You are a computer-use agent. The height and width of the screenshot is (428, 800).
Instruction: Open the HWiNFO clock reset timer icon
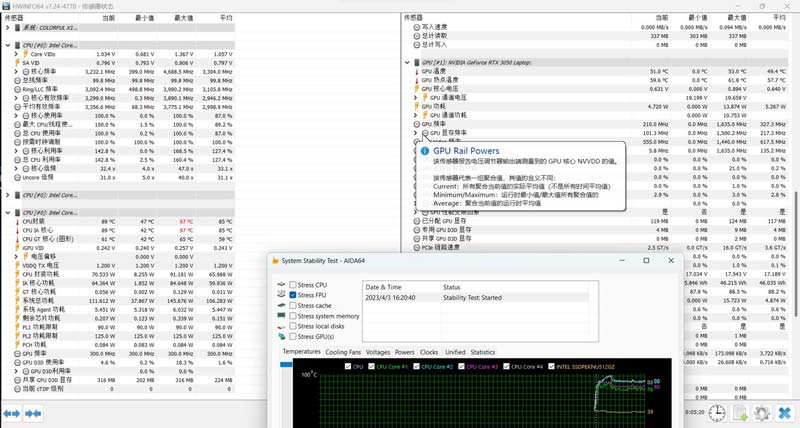pyautogui.click(x=717, y=413)
